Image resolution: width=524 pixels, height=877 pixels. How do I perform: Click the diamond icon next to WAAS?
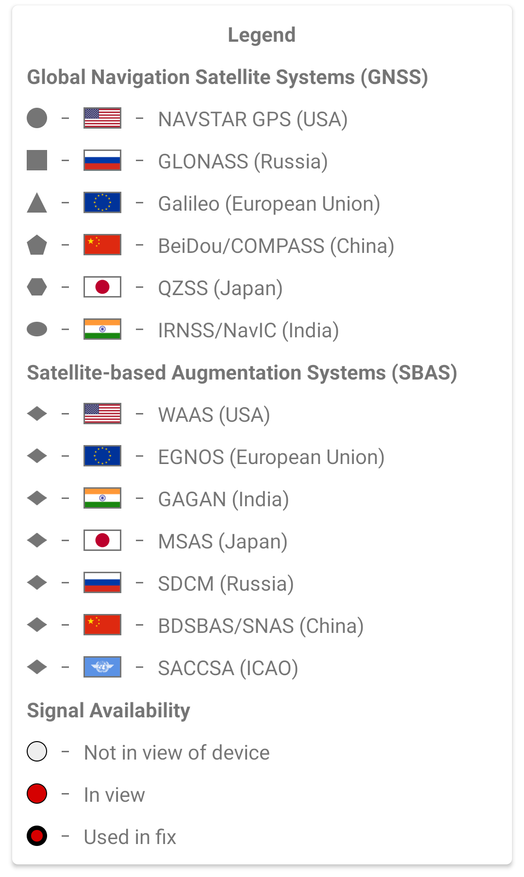pyautogui.click(x=37, y=413)
